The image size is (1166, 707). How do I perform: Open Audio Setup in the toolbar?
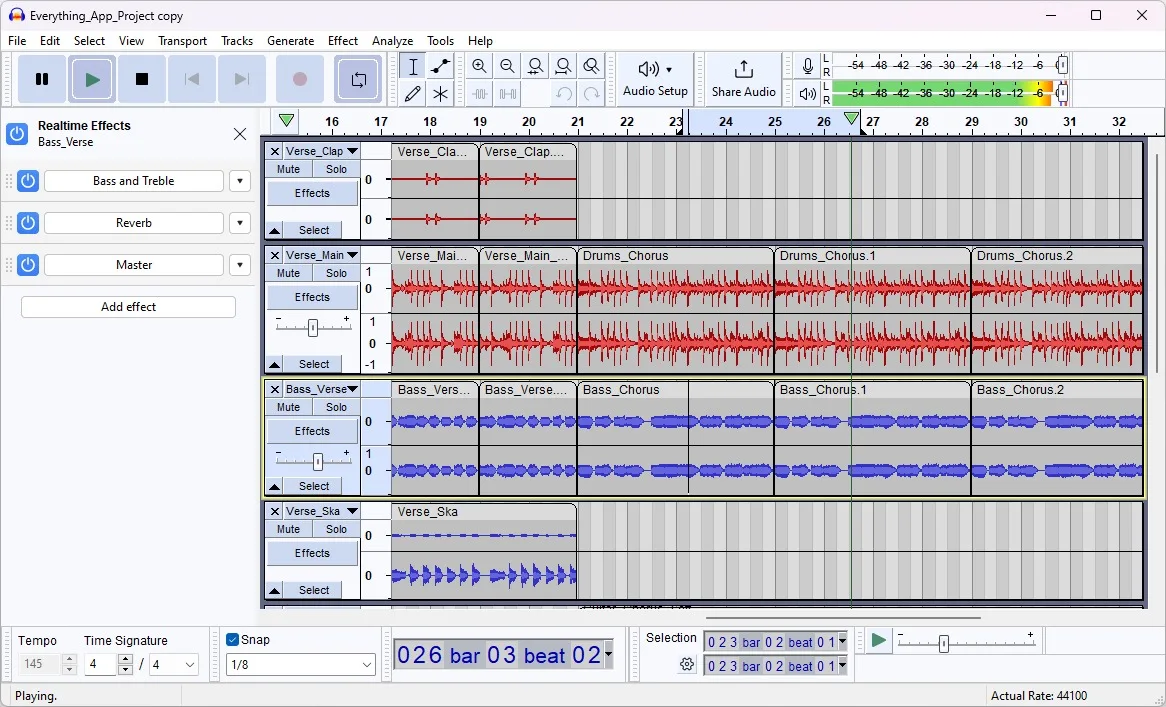tap(654, 78)
